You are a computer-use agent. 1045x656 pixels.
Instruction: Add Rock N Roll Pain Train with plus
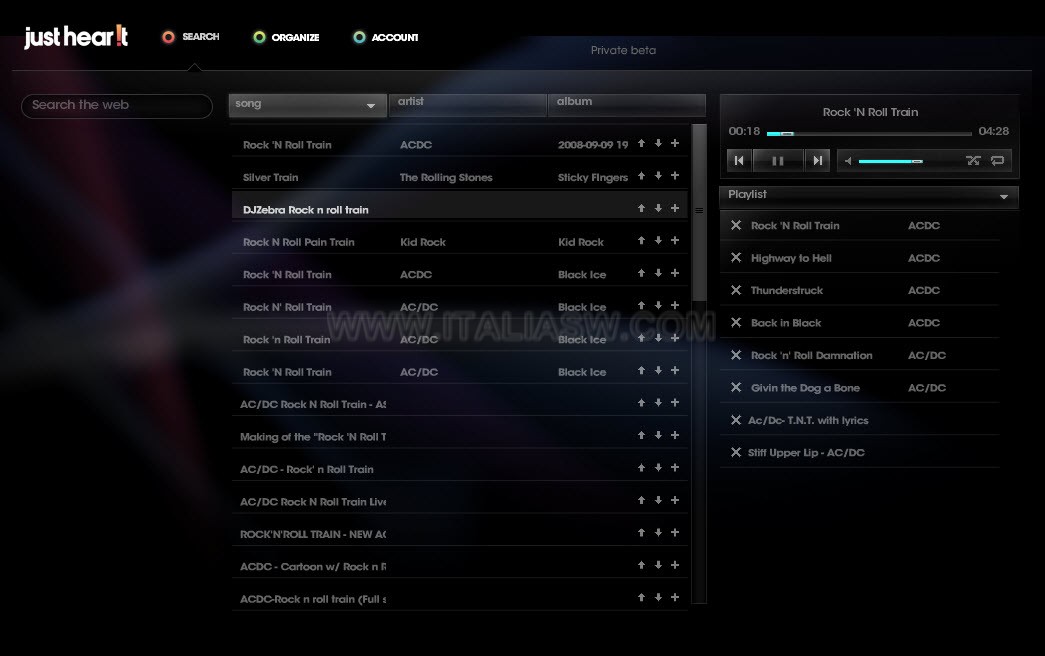[x=675, y=241]
